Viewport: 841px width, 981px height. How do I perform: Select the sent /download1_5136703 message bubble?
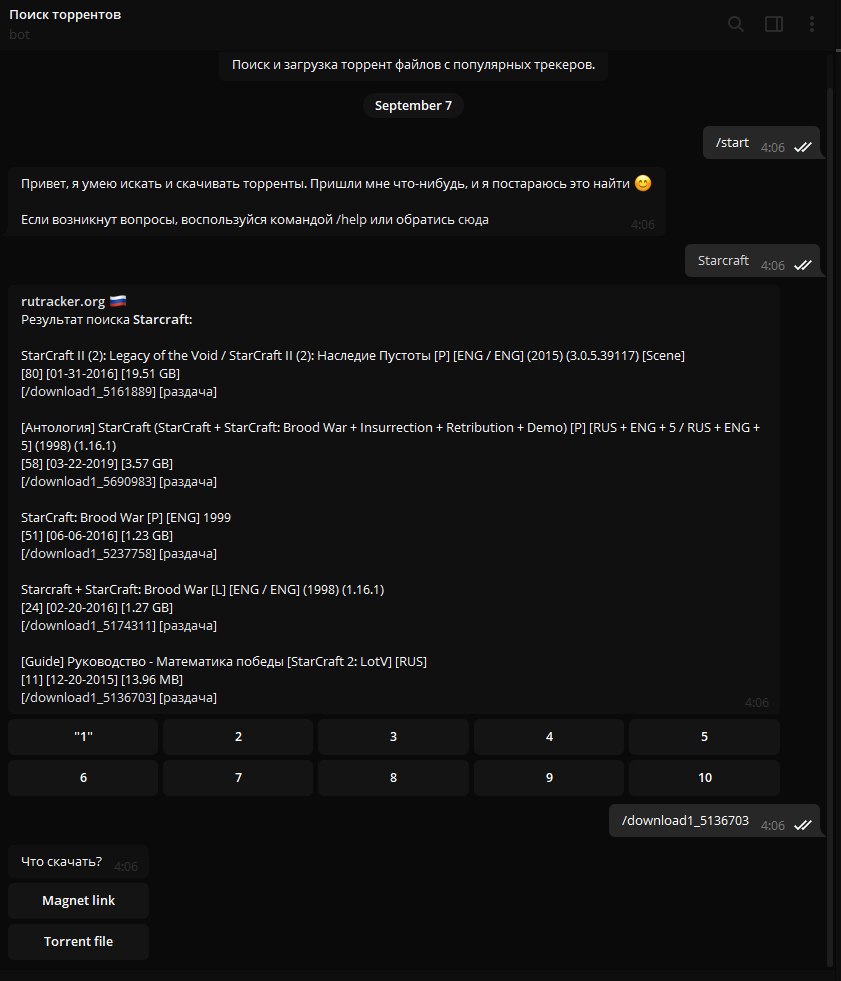(715, 820)
